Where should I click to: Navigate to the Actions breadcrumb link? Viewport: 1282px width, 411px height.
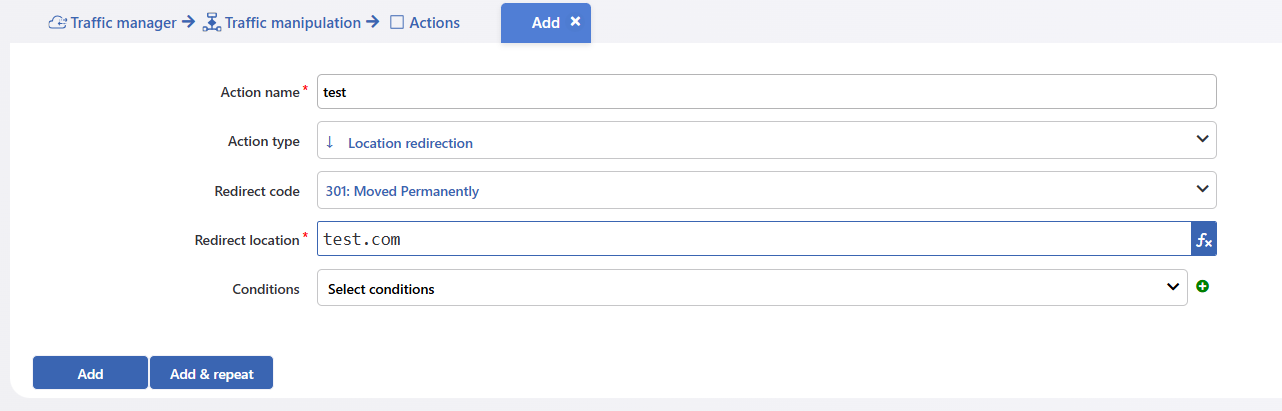coord(435,22)
